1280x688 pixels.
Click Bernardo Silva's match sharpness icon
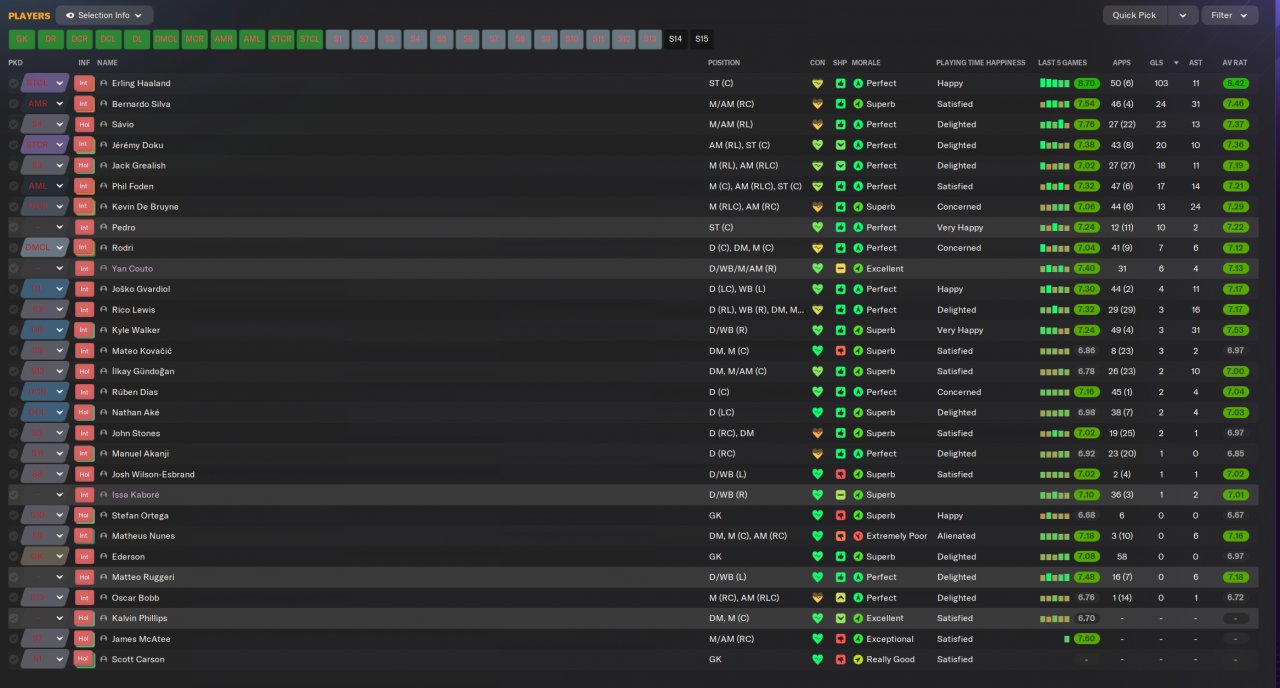(840, 104)
